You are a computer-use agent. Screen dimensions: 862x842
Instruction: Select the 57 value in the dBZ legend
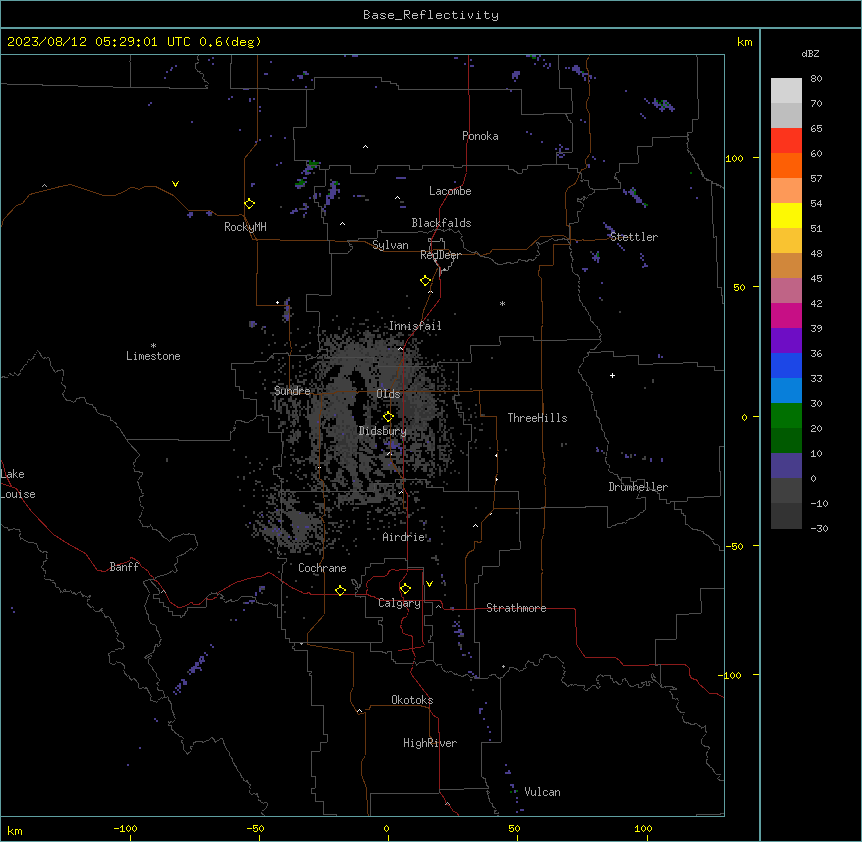816,179
